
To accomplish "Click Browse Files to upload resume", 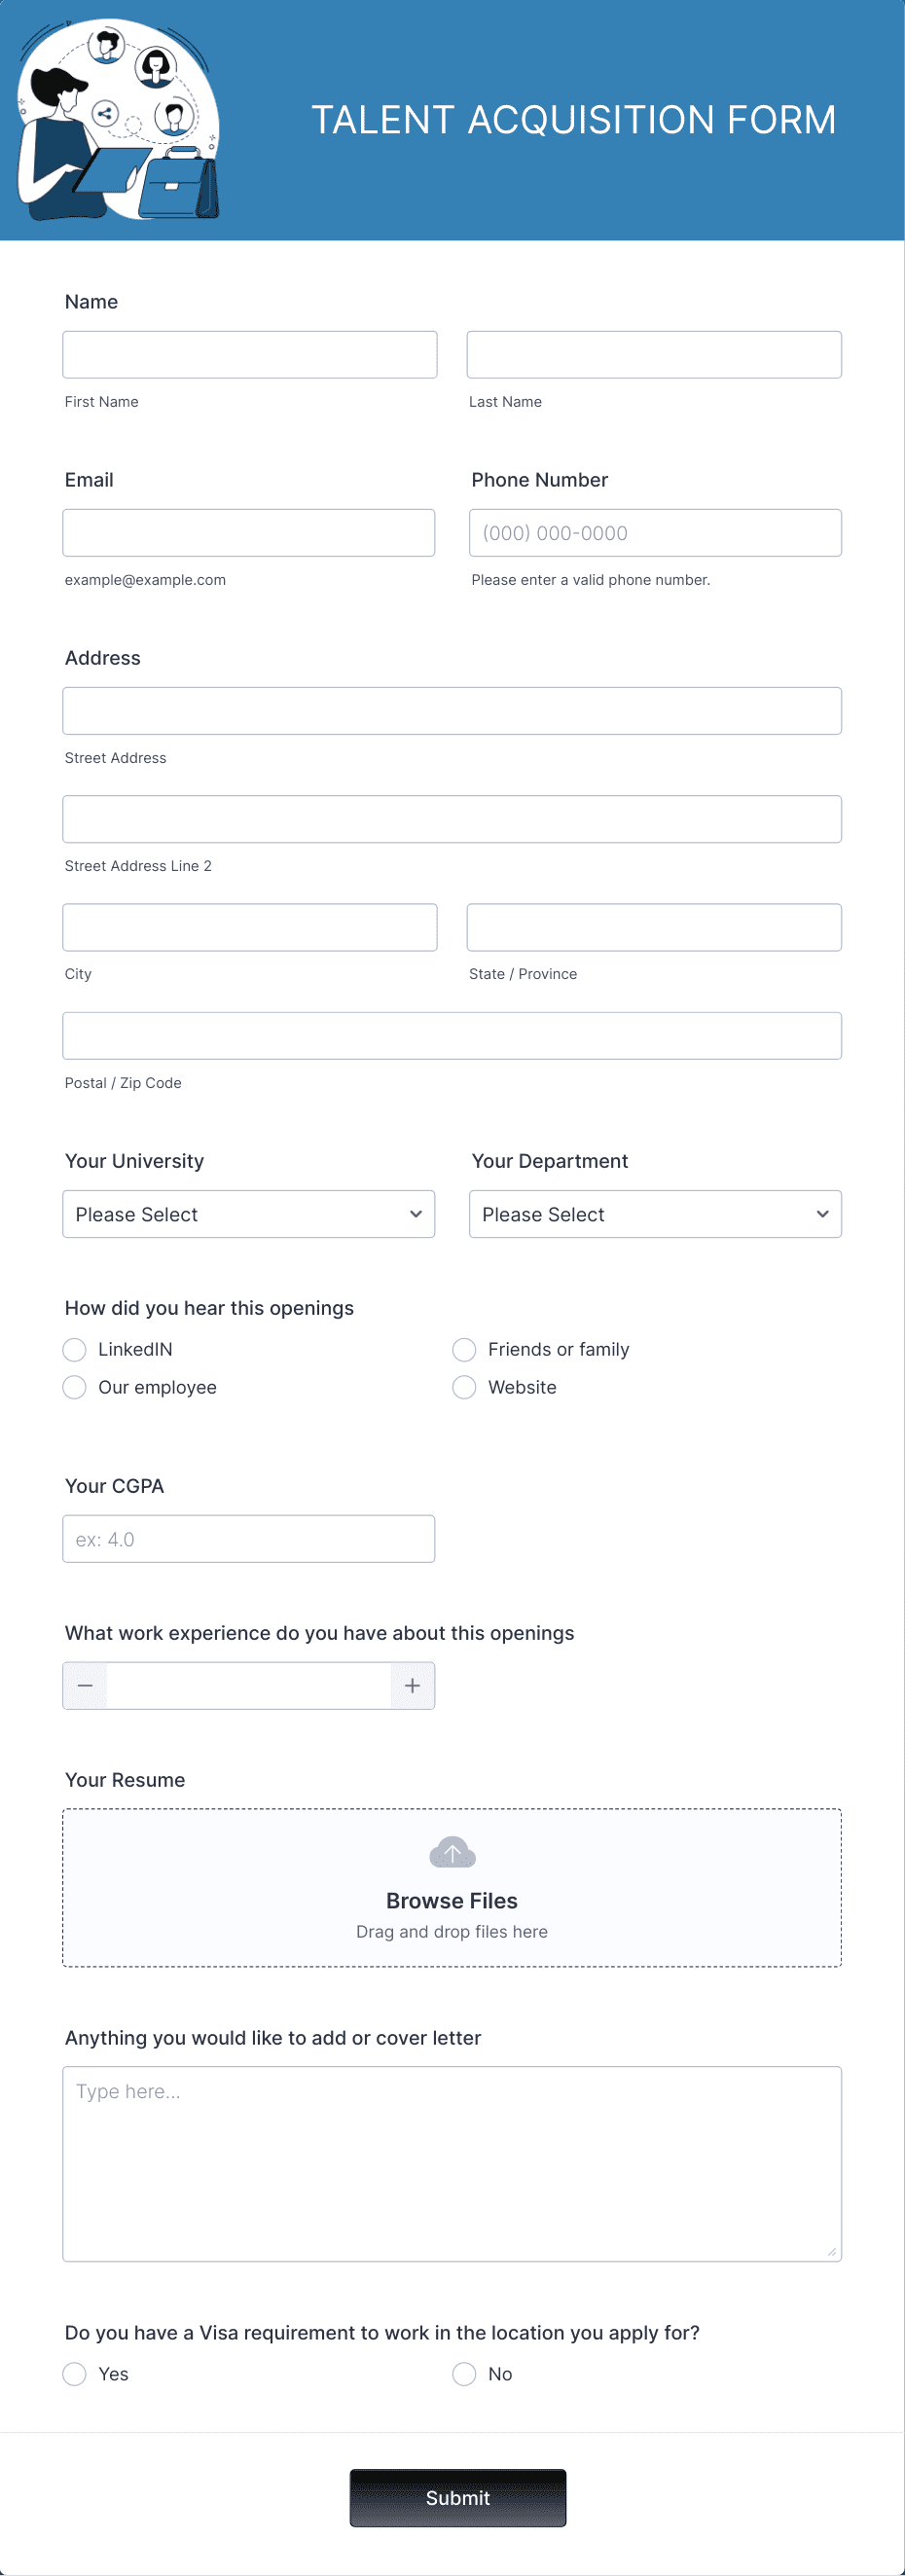I will (452, 1901).
